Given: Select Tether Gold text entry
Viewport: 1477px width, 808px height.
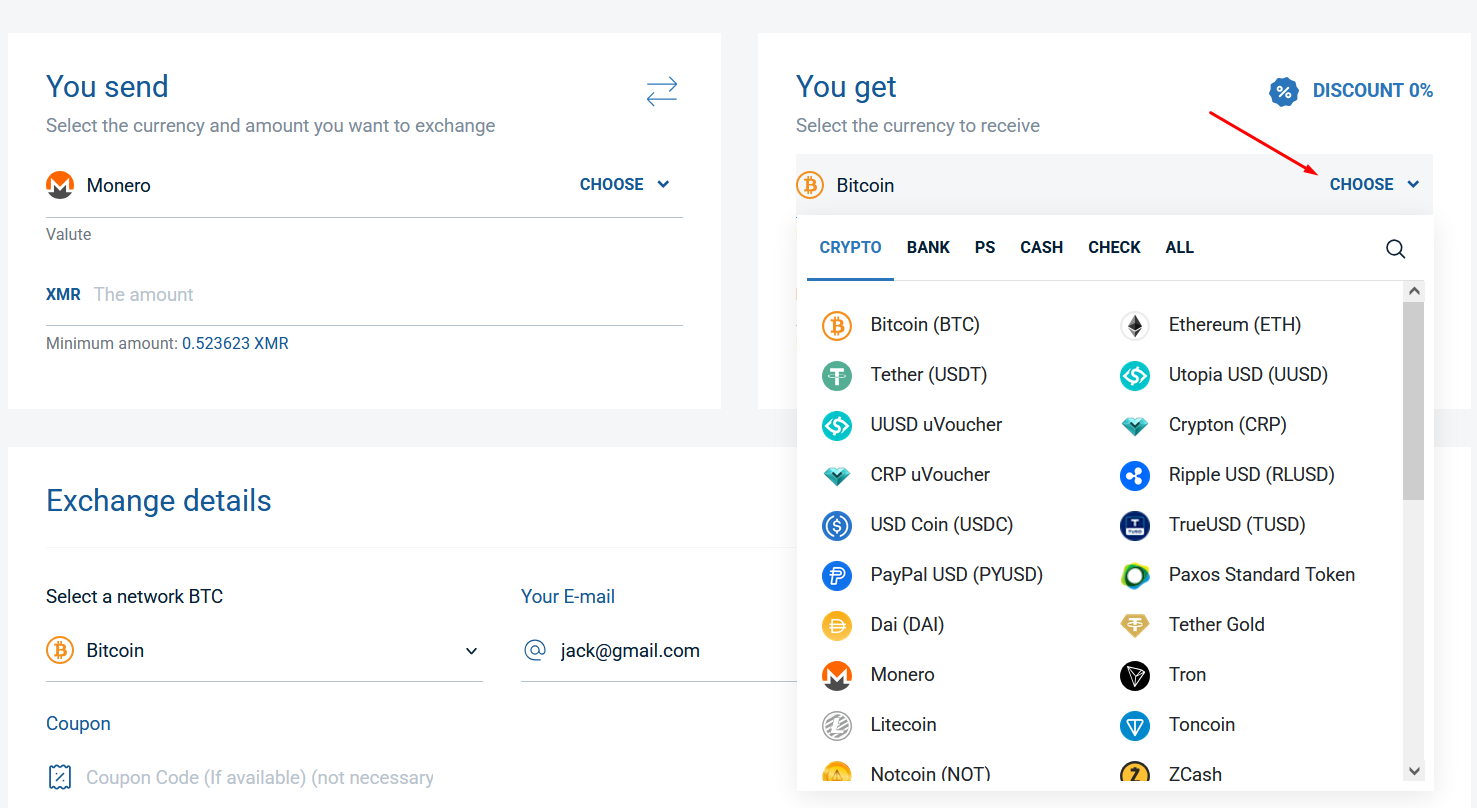Looking at the screenshot, I should (1217, 625).
